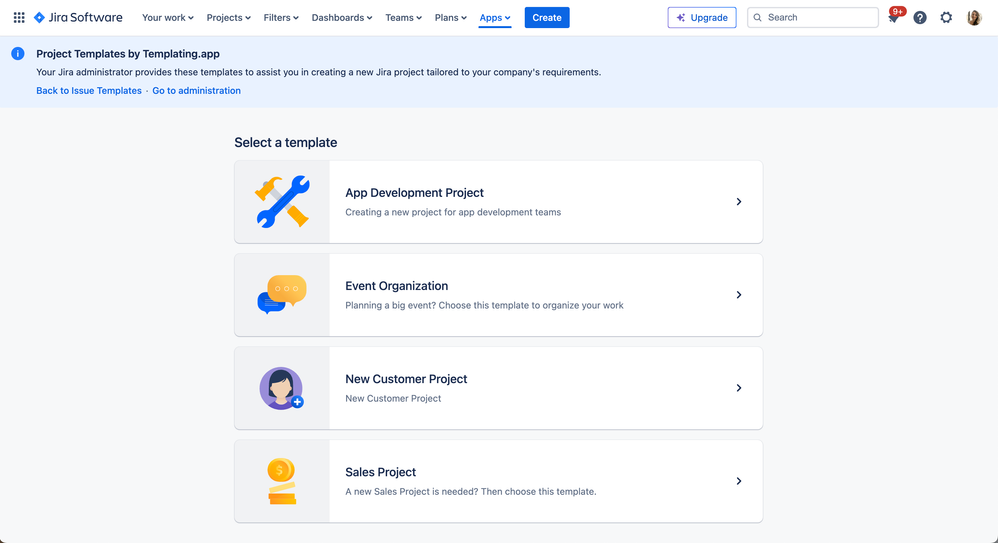Expand the Teams menu
Screen dimensions: 998x543
tap(404, 18)
